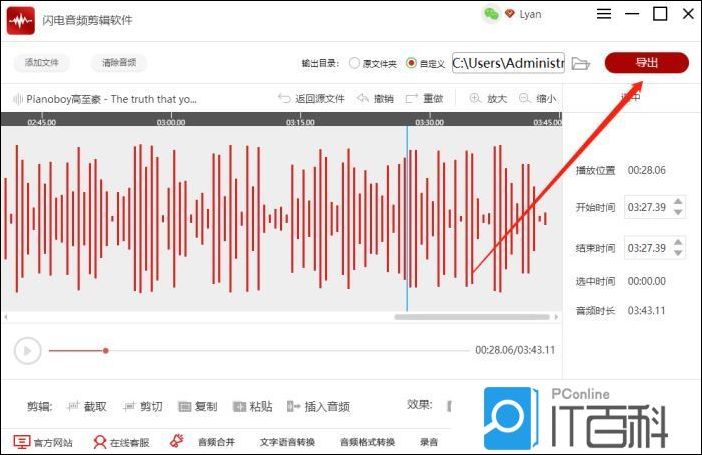
Task: Click the 00:28.06/03:43.11 time display
Action: 515,350
